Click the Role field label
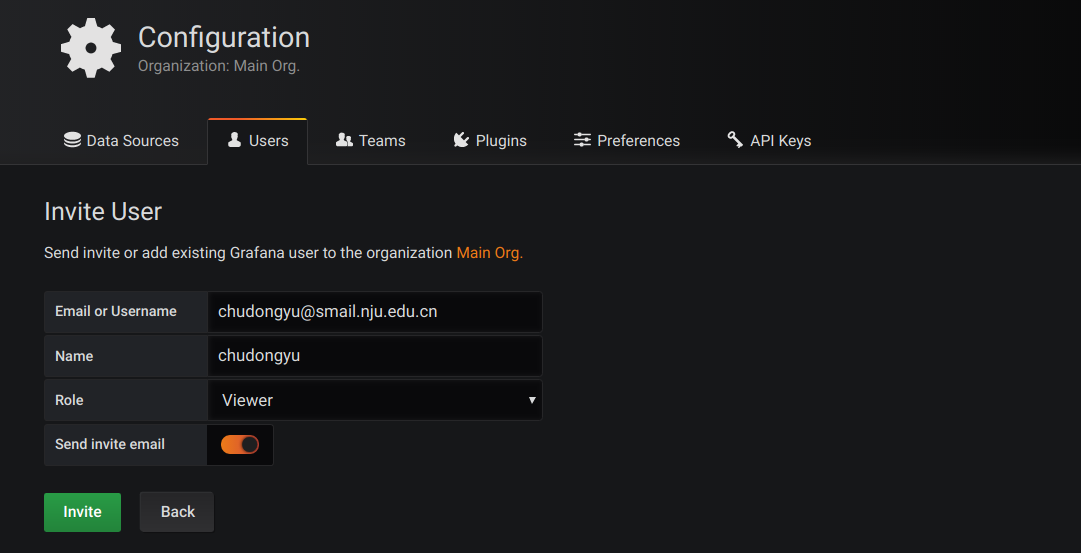 (69, 400)
